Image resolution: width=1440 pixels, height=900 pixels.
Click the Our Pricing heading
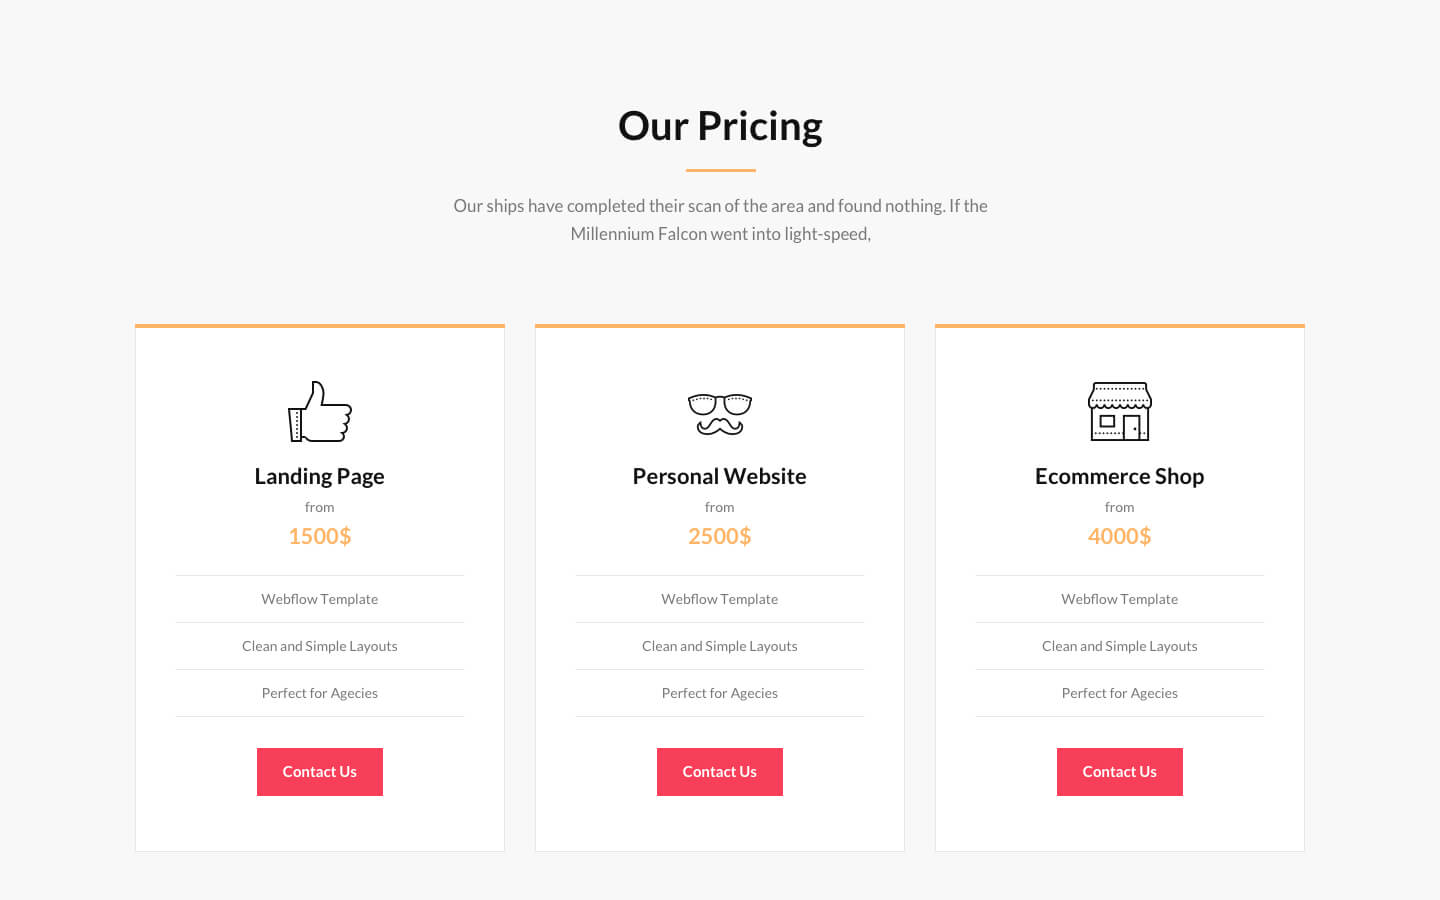[720, 125]
